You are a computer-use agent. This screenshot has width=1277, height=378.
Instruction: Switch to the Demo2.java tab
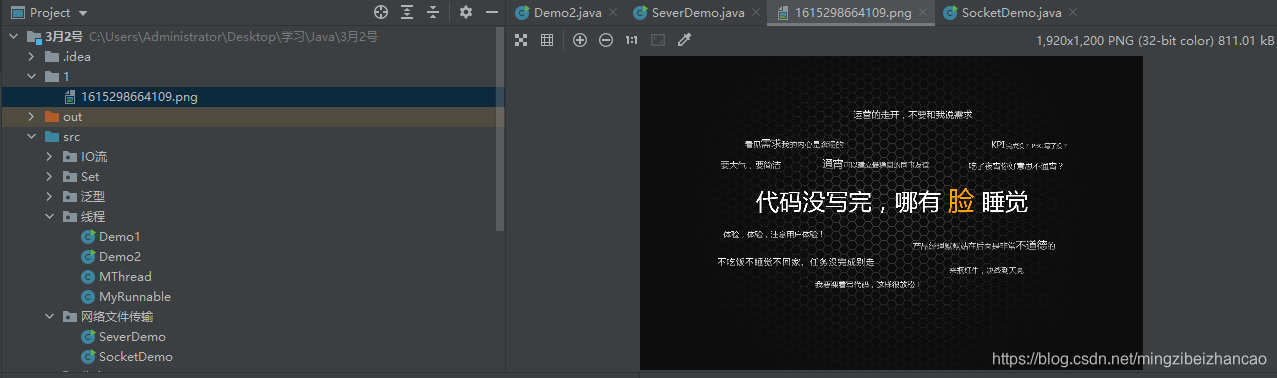pos(566,13)
